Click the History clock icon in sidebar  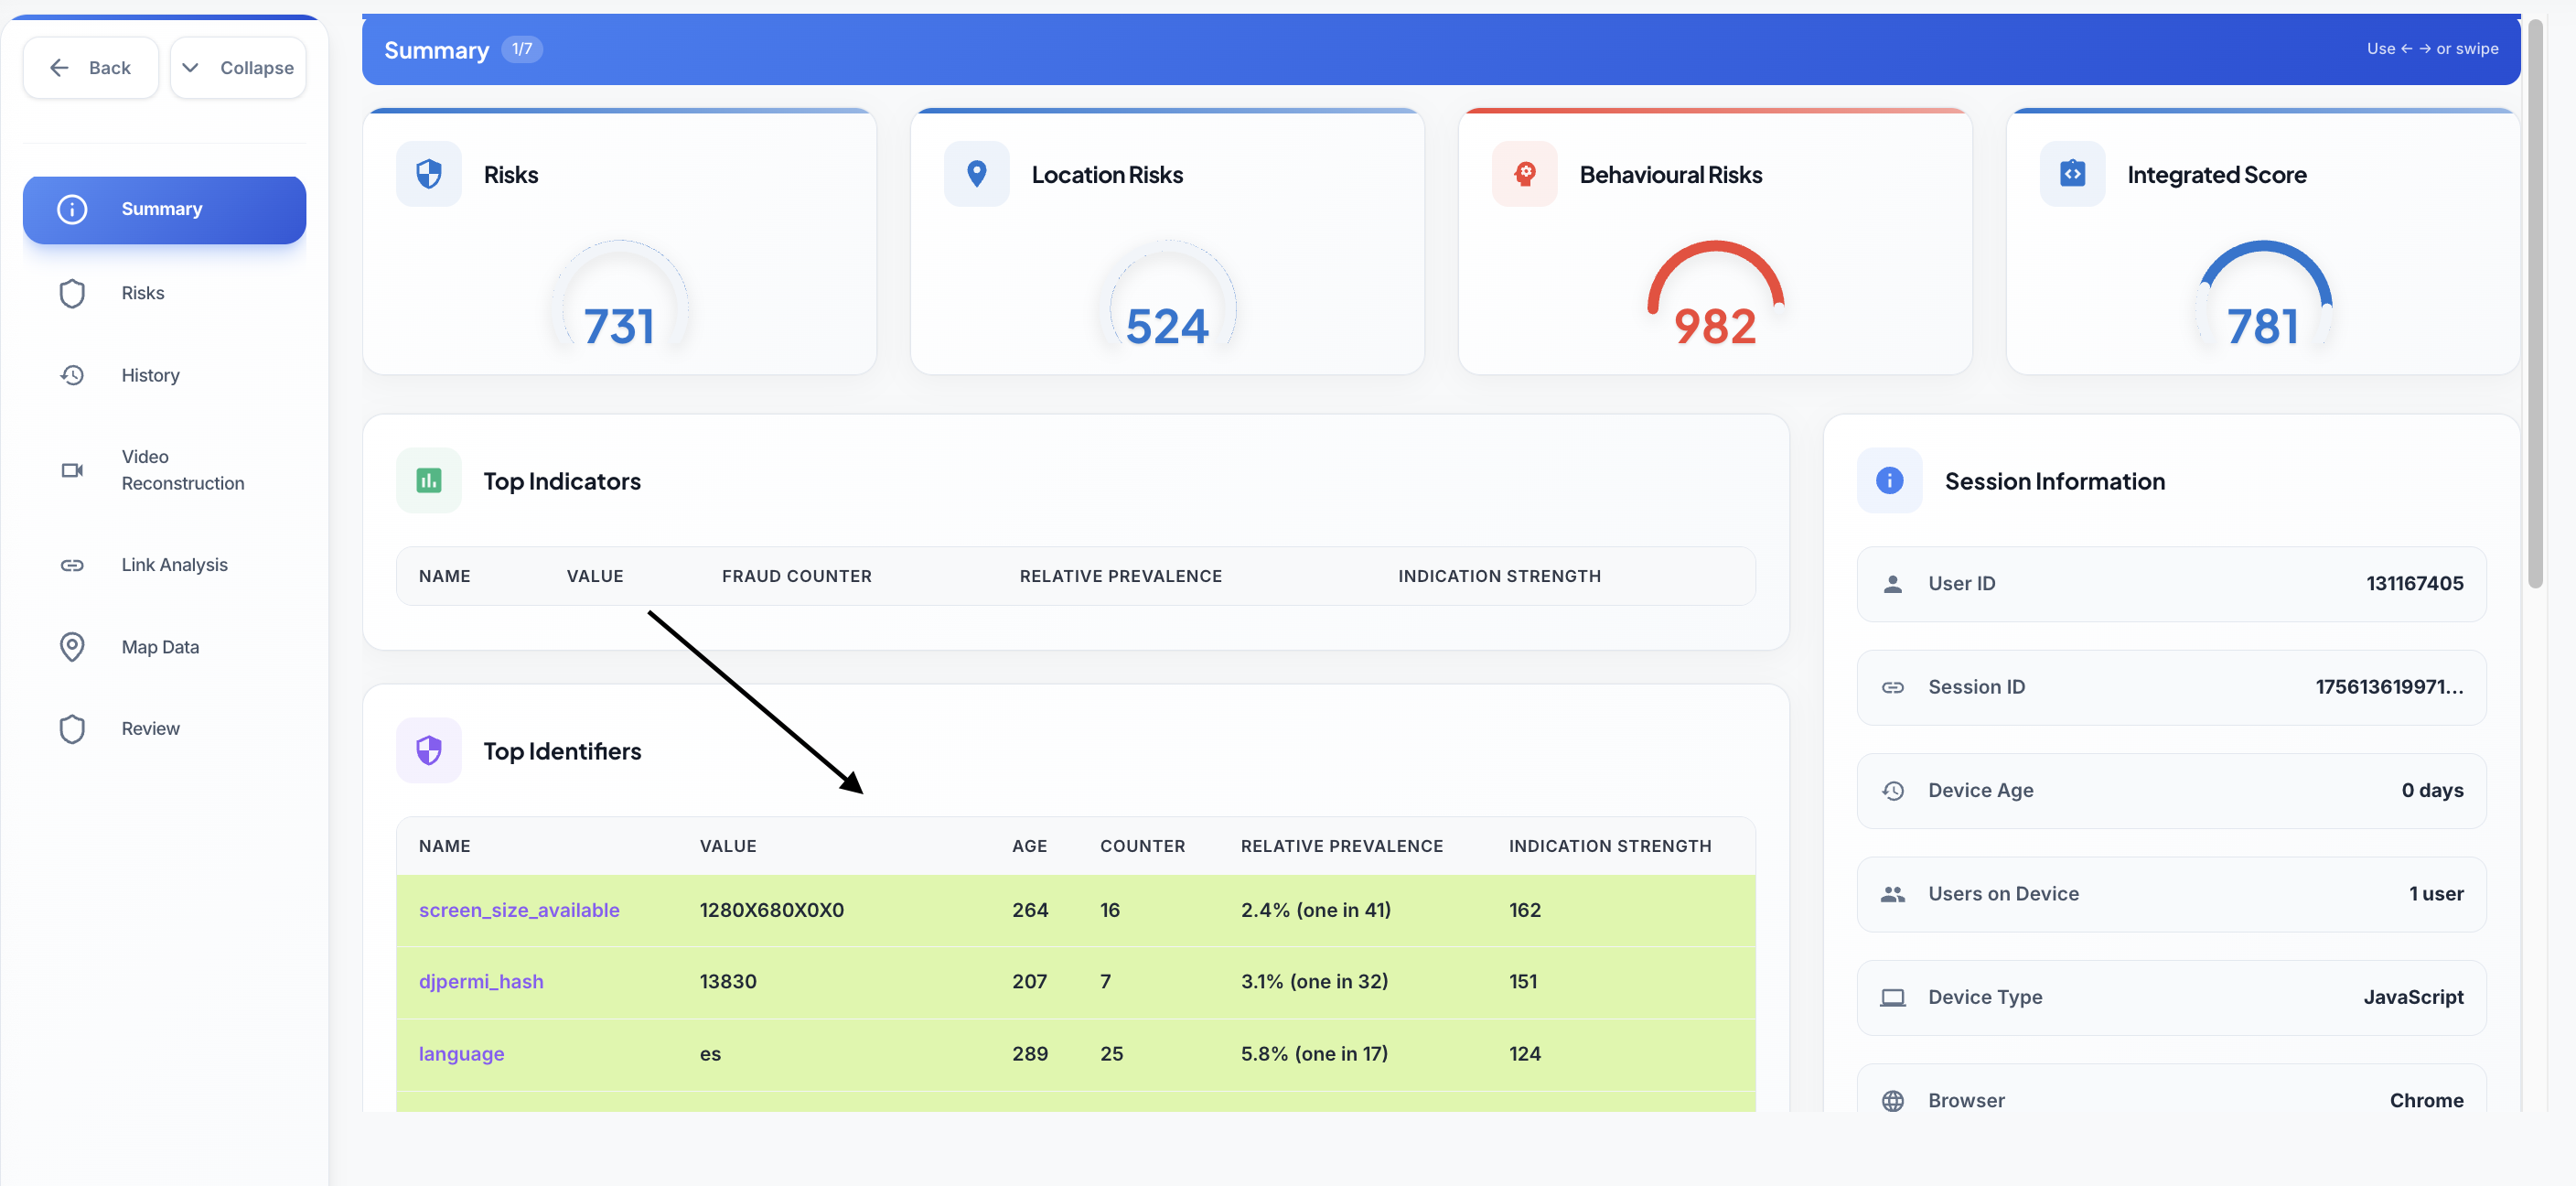coord(72,375)
